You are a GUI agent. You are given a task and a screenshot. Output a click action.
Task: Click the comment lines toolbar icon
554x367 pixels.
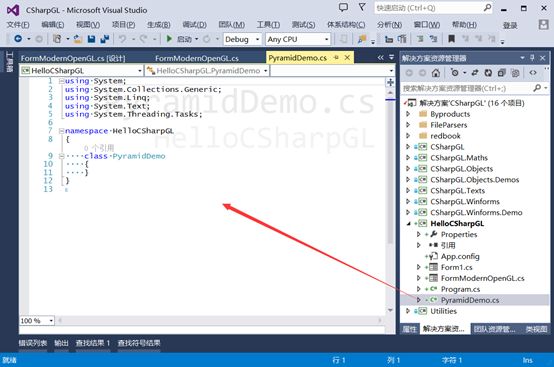[420, 39]
